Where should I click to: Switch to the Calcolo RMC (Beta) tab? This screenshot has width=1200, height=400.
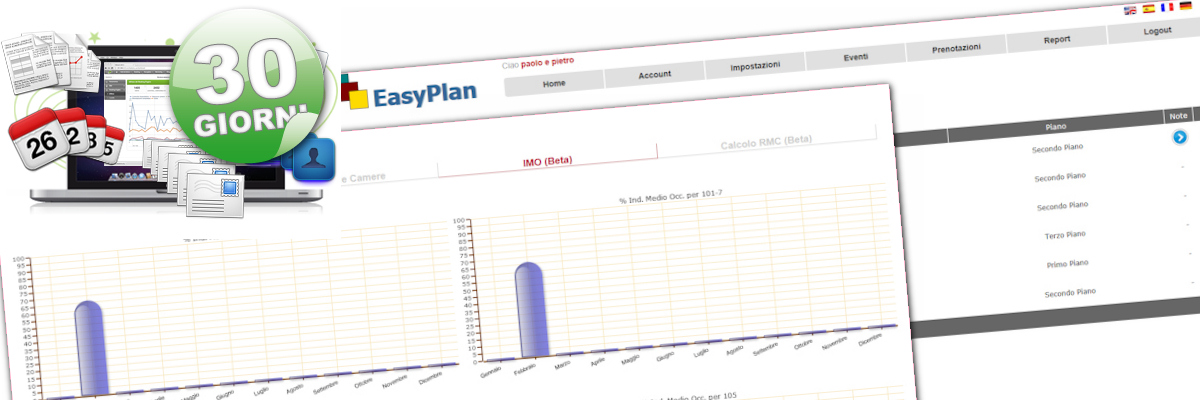[767, 144]
